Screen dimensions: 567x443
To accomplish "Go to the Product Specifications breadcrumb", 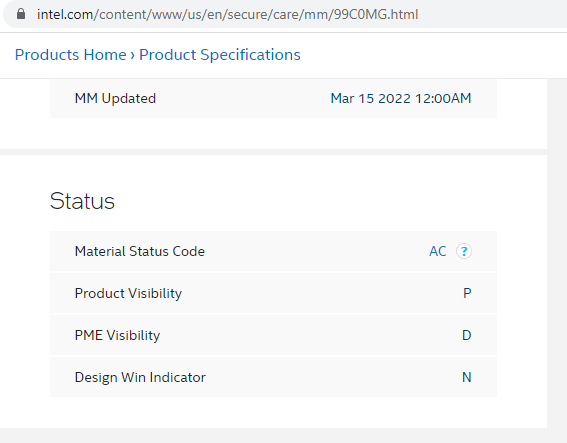I will pyautogui.click(x=220, y=55).
